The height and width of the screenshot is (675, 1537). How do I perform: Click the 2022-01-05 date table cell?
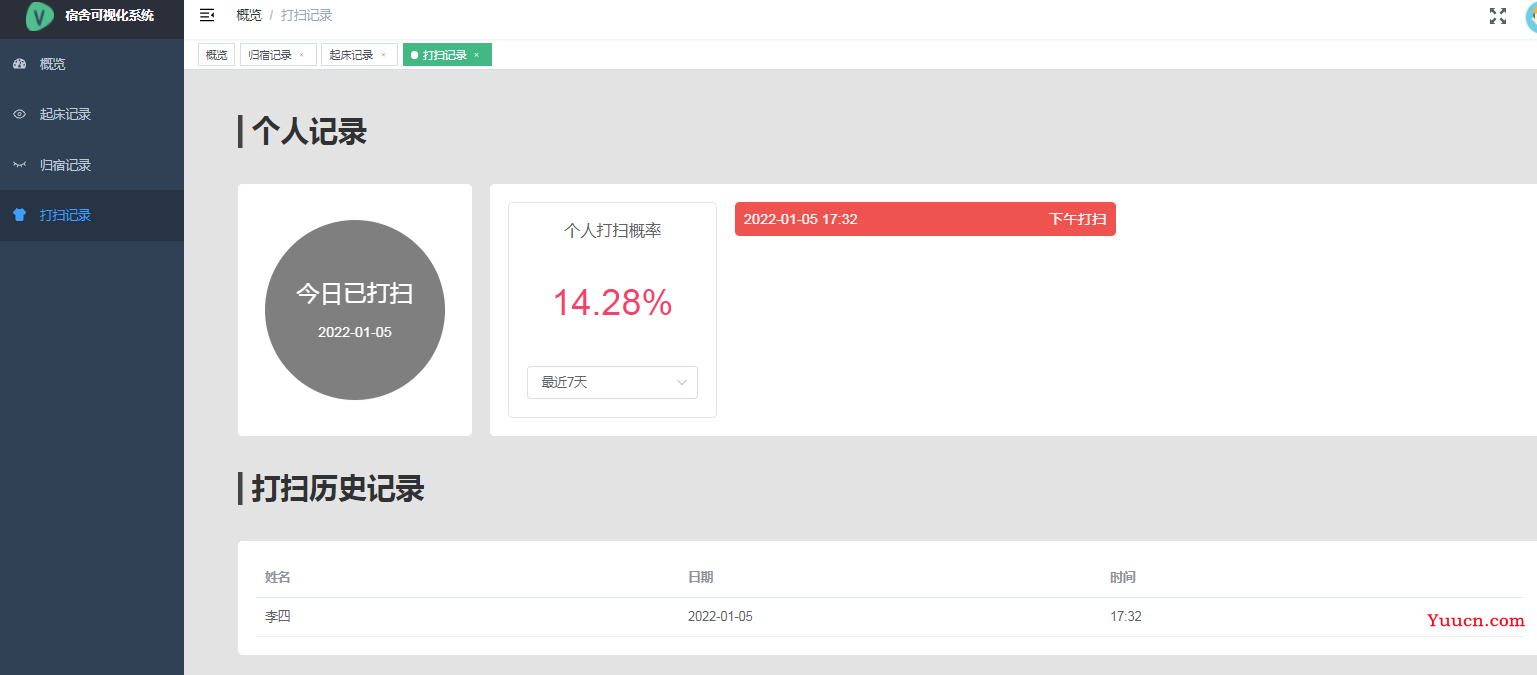pos(720,616)
